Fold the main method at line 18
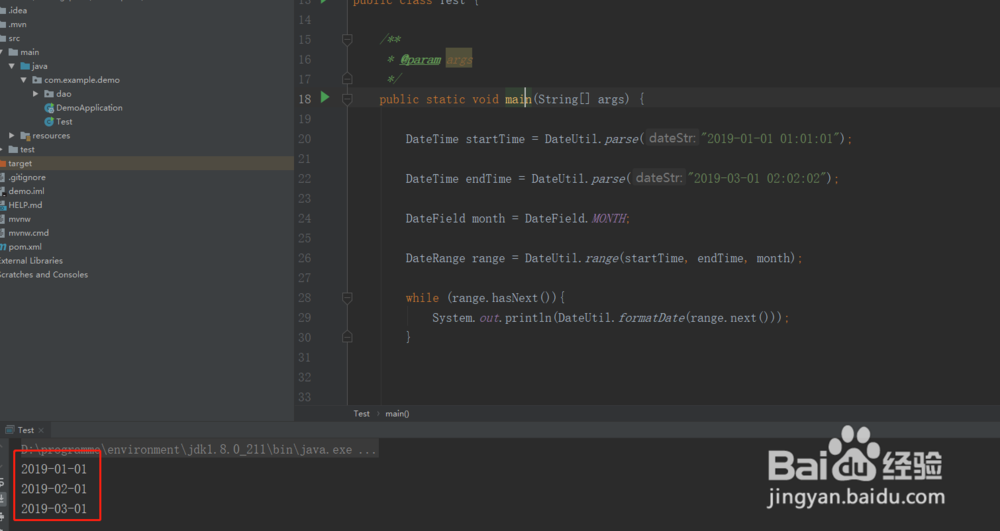1000x531 pixels. (x=347, y=99)
